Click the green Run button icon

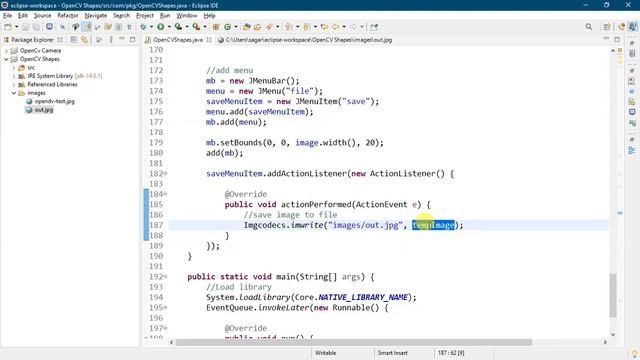point(161,27)
